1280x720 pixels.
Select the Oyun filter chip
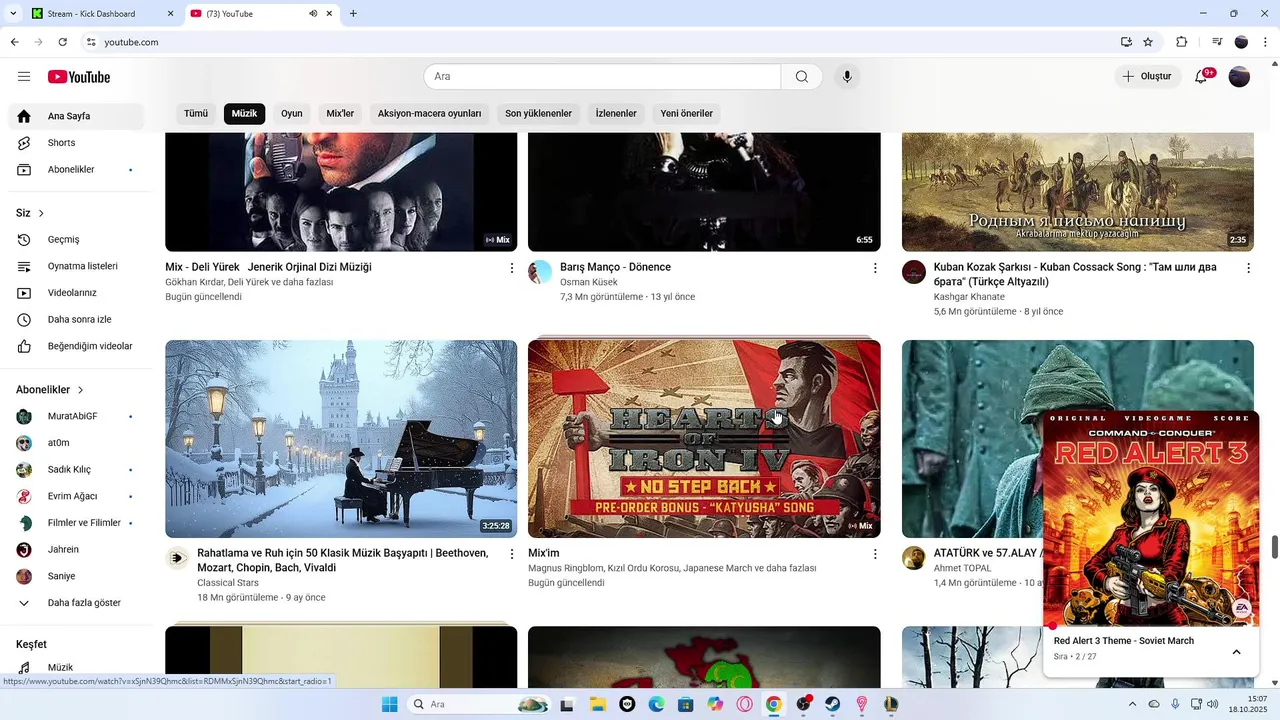pyautogui.click(x=292, y=114)
